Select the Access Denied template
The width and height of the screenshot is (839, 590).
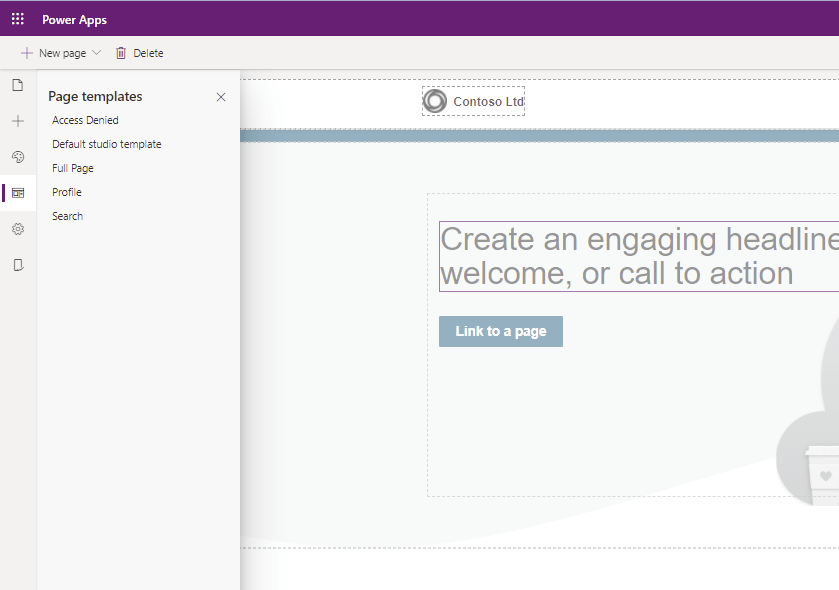pos(85,120)
